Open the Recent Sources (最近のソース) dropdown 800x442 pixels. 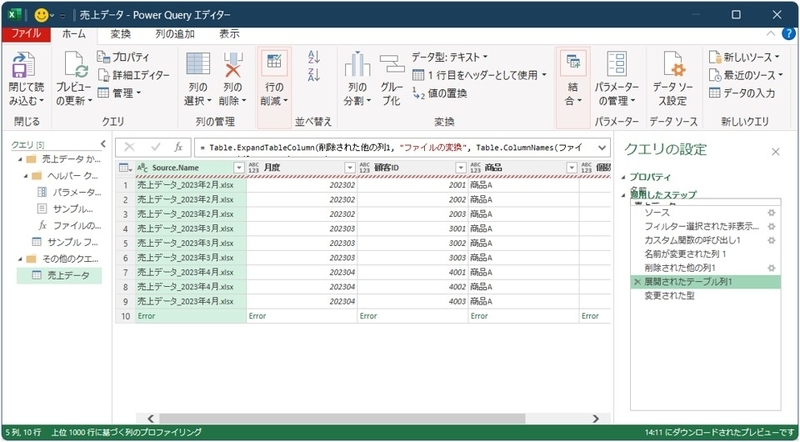746,75
